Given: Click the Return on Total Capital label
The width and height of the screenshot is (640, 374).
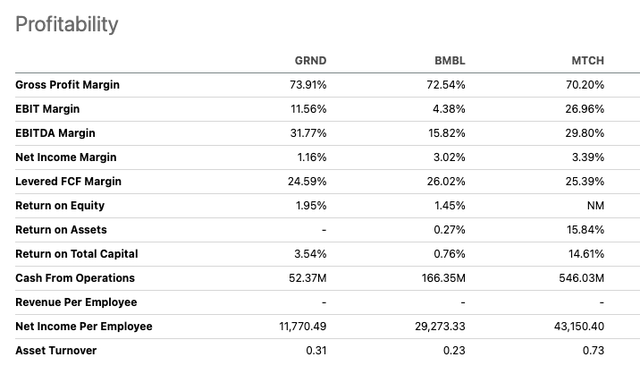Looking at the screenshot, I should pos(76,254).
